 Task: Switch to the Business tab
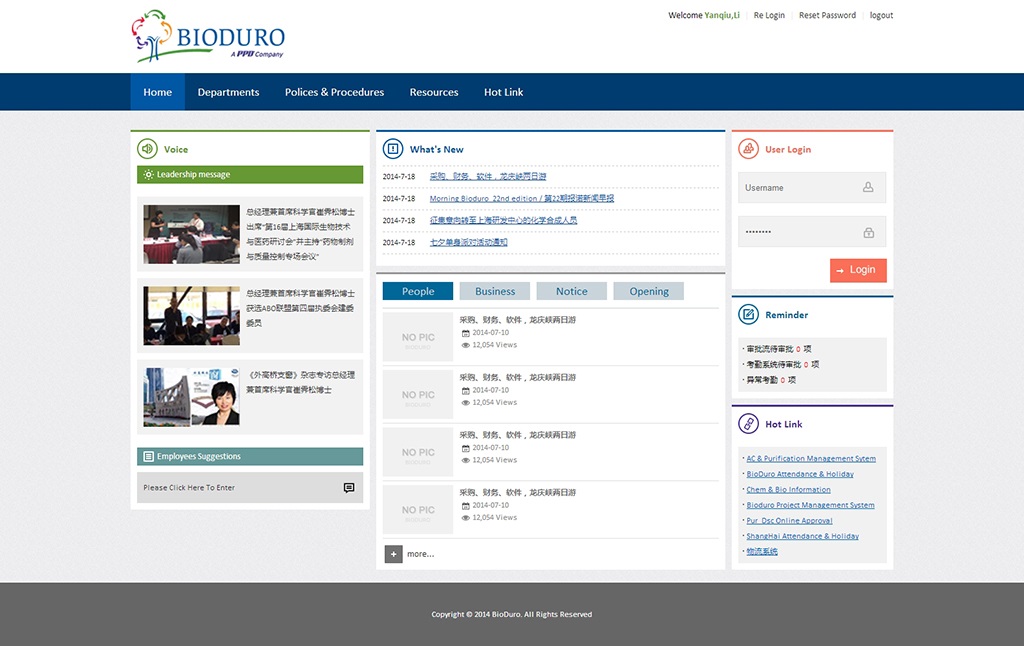[495, 291]
